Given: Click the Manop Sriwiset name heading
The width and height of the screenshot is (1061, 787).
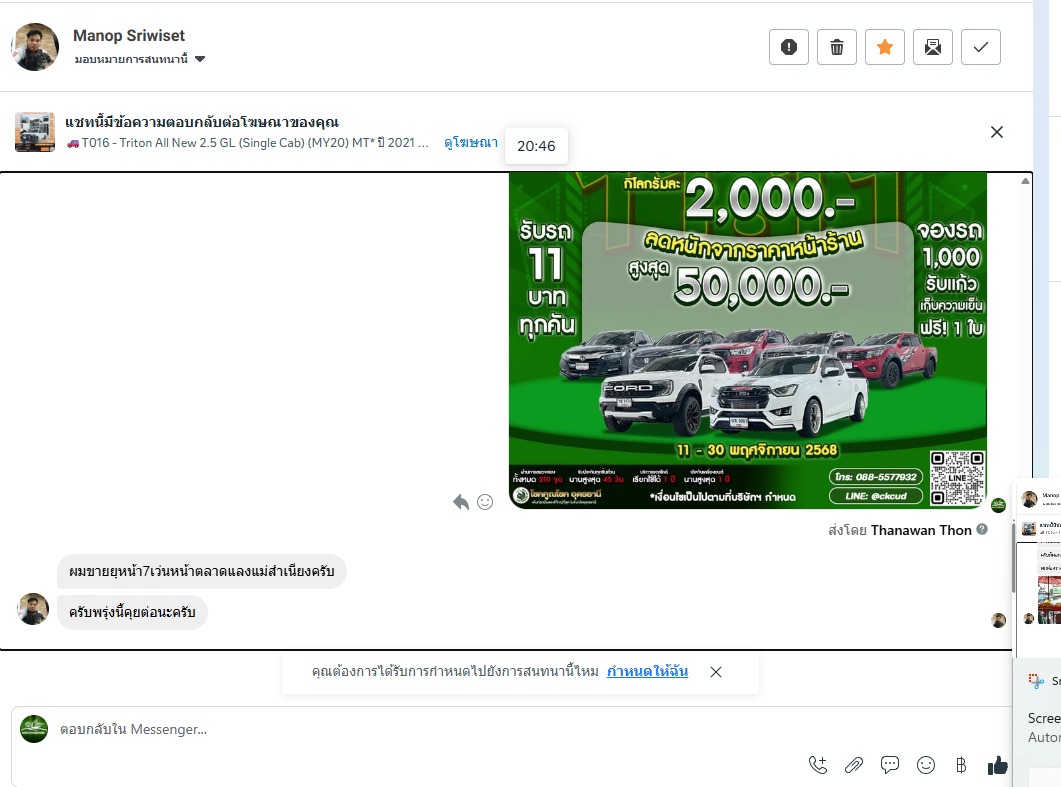Looking at the screenshot, I should pos(129,35).
